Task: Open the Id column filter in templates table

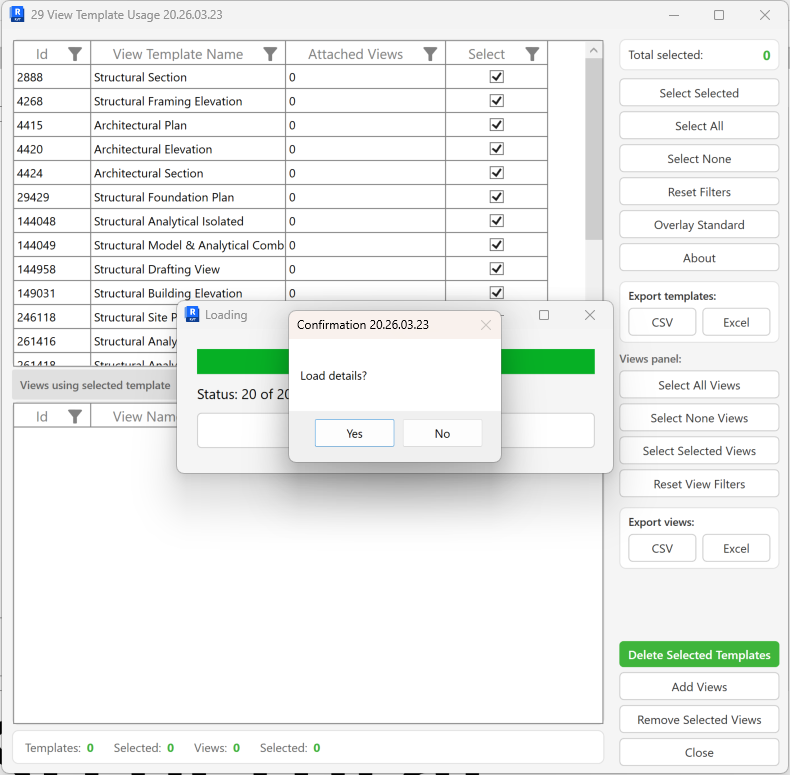Action: [x=75, y=54]
